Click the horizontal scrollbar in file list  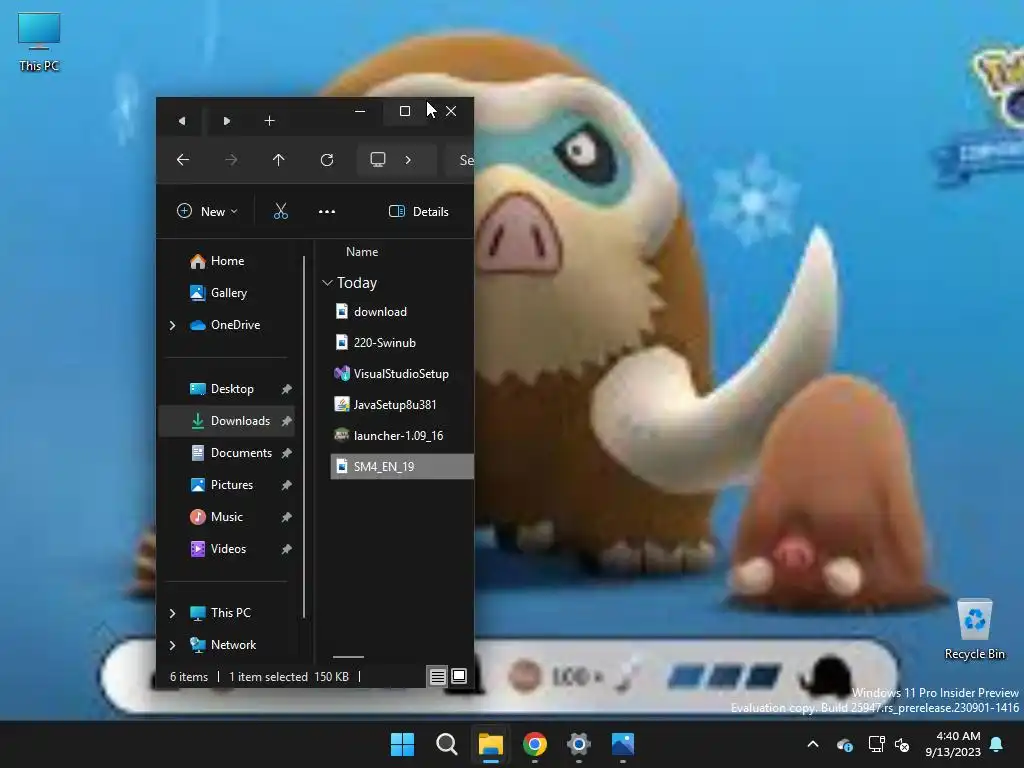tap(348, 657)
